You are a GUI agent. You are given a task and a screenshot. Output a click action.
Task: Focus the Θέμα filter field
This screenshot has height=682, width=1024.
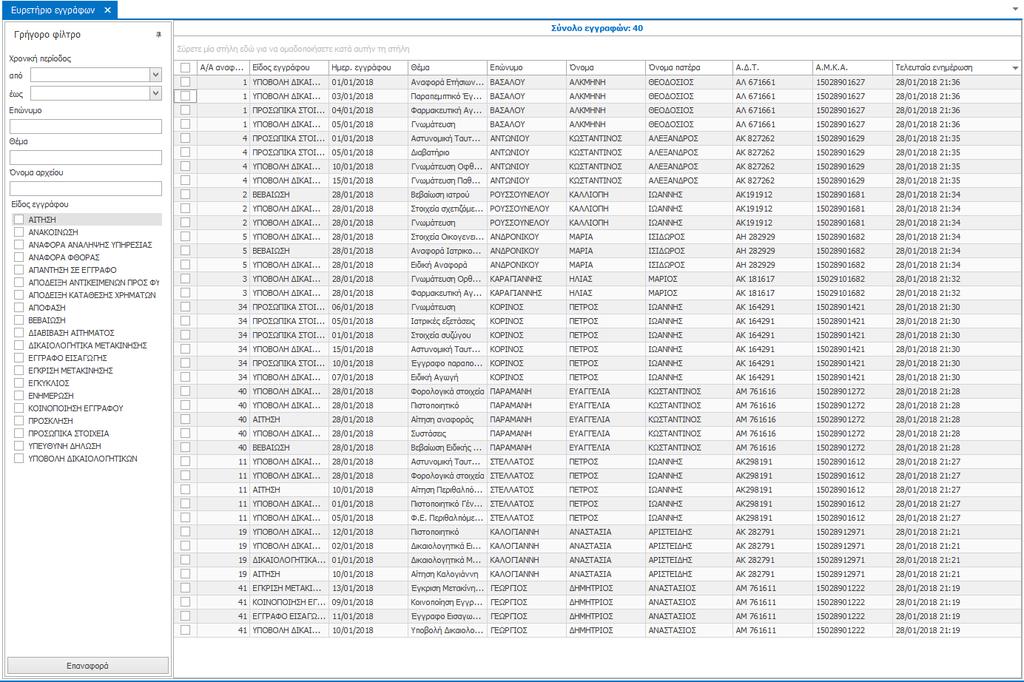click(86, 157)
